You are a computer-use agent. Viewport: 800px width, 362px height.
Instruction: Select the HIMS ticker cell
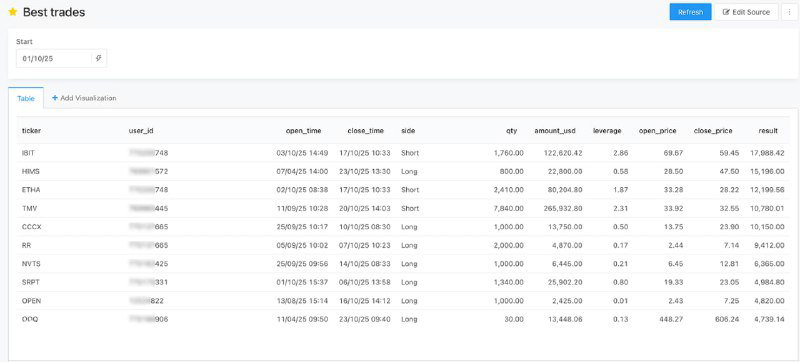(30, 171)
